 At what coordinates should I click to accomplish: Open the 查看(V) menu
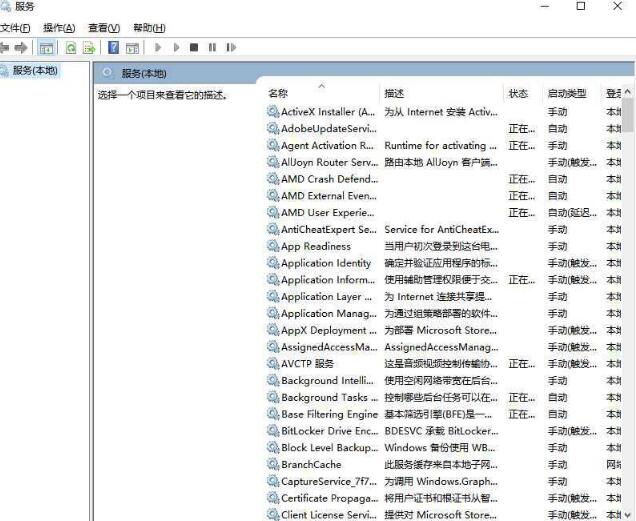point(104,28)
